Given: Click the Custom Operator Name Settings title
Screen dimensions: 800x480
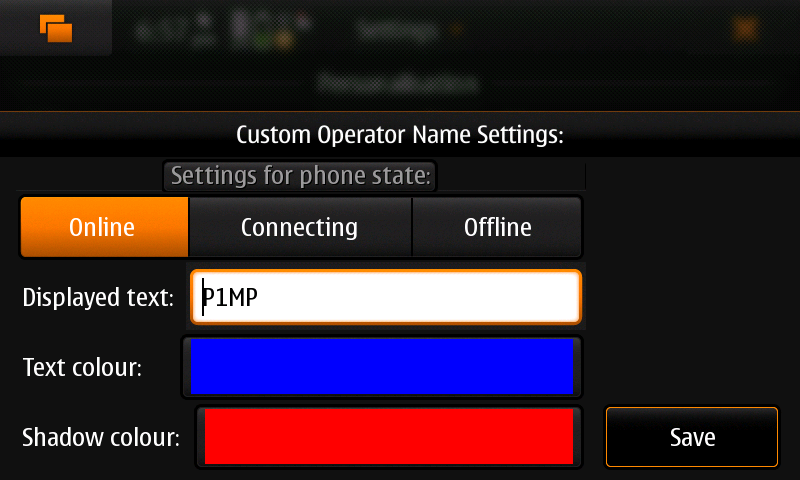Looking at the screenshot, I should tap(400, 135).
